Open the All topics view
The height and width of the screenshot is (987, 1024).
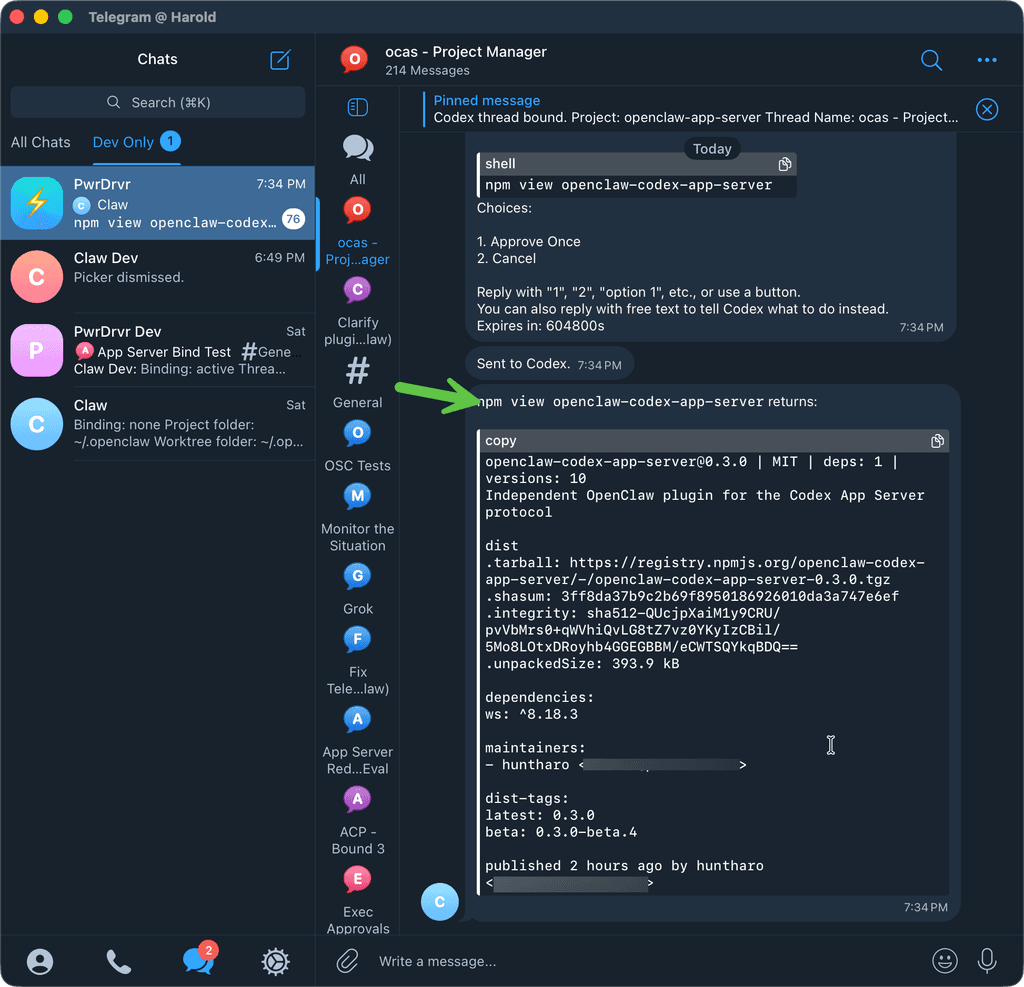click(357, 159)
